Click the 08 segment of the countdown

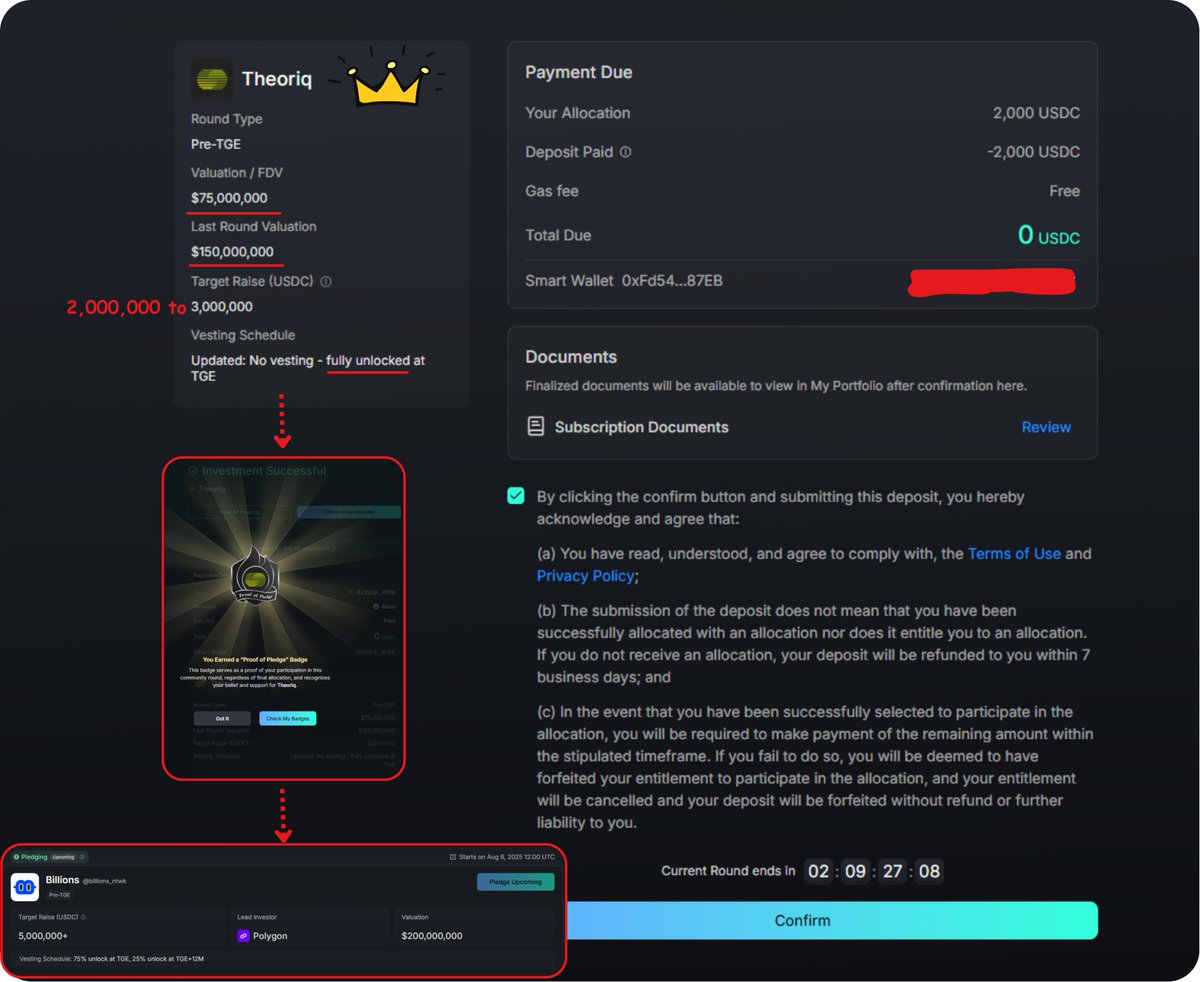[x=930, y=871]
